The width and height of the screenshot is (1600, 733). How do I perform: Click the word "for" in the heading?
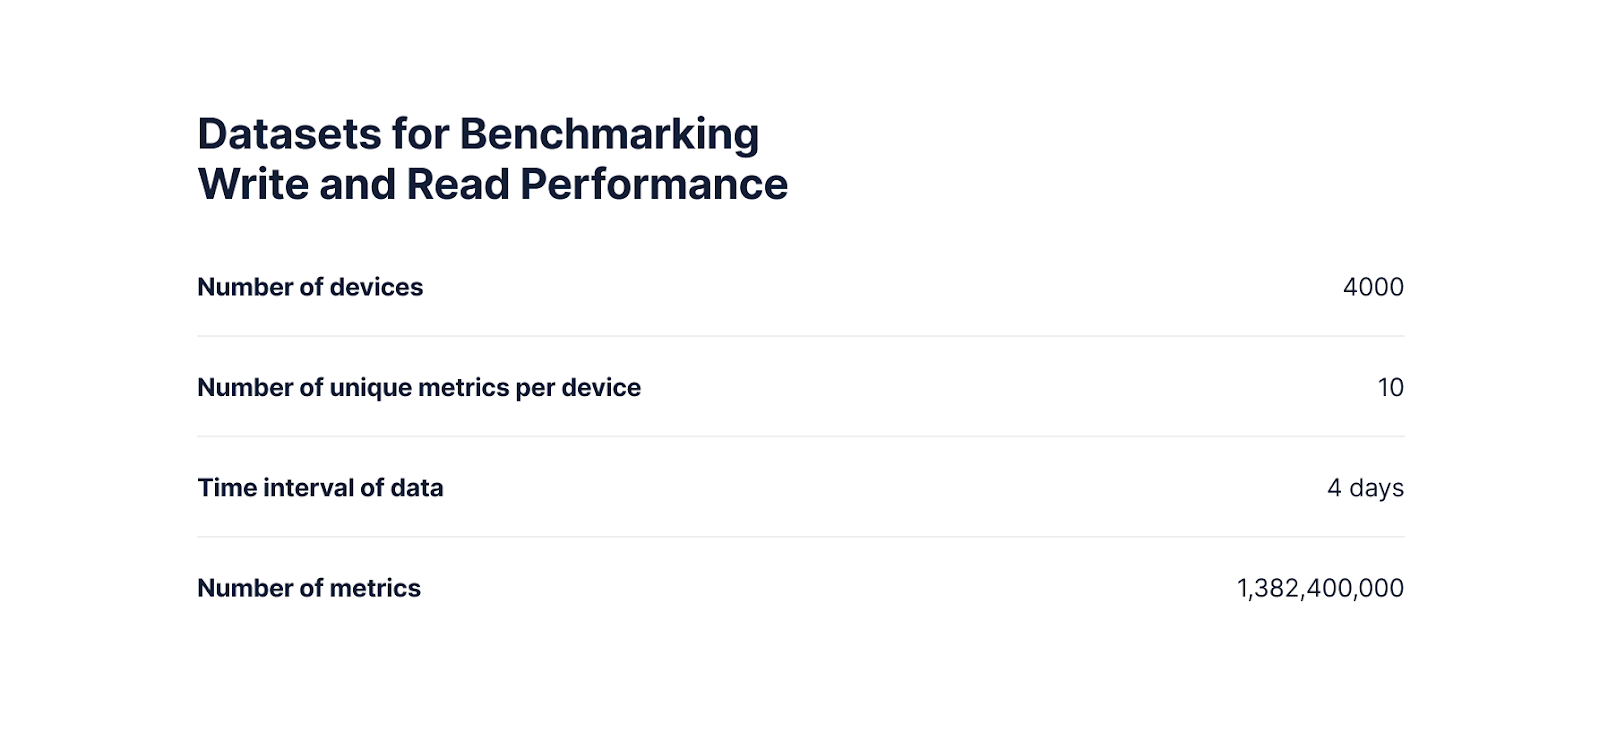point(420,134)
